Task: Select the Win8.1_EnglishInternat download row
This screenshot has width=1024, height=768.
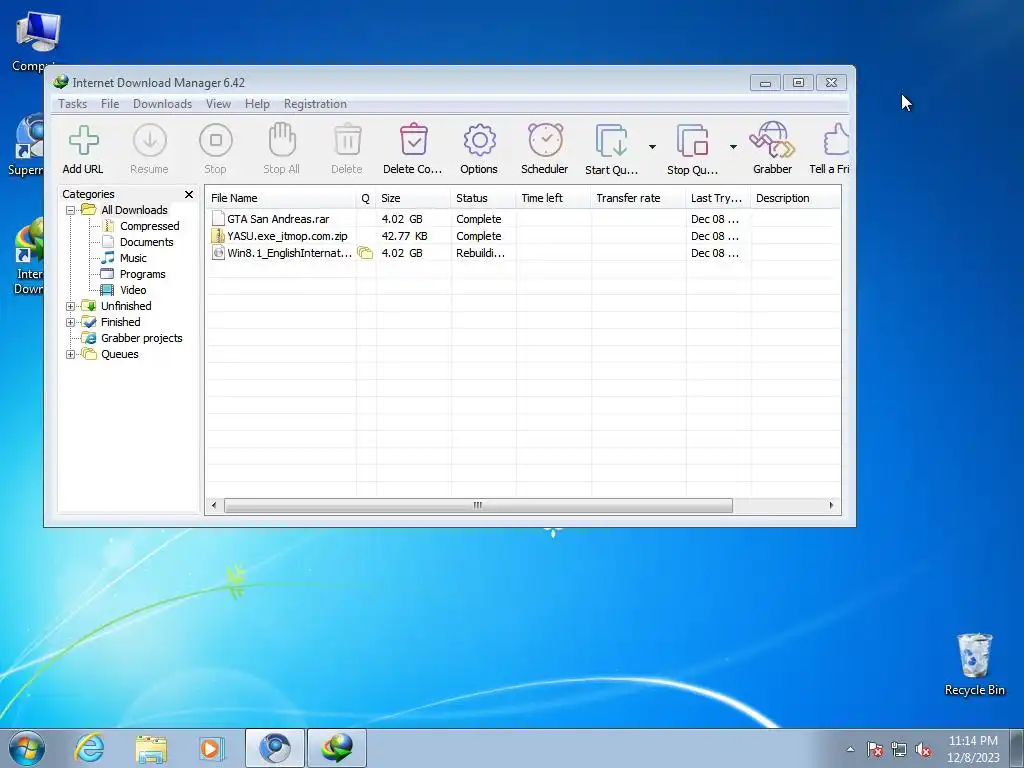Action: (522, 253)
